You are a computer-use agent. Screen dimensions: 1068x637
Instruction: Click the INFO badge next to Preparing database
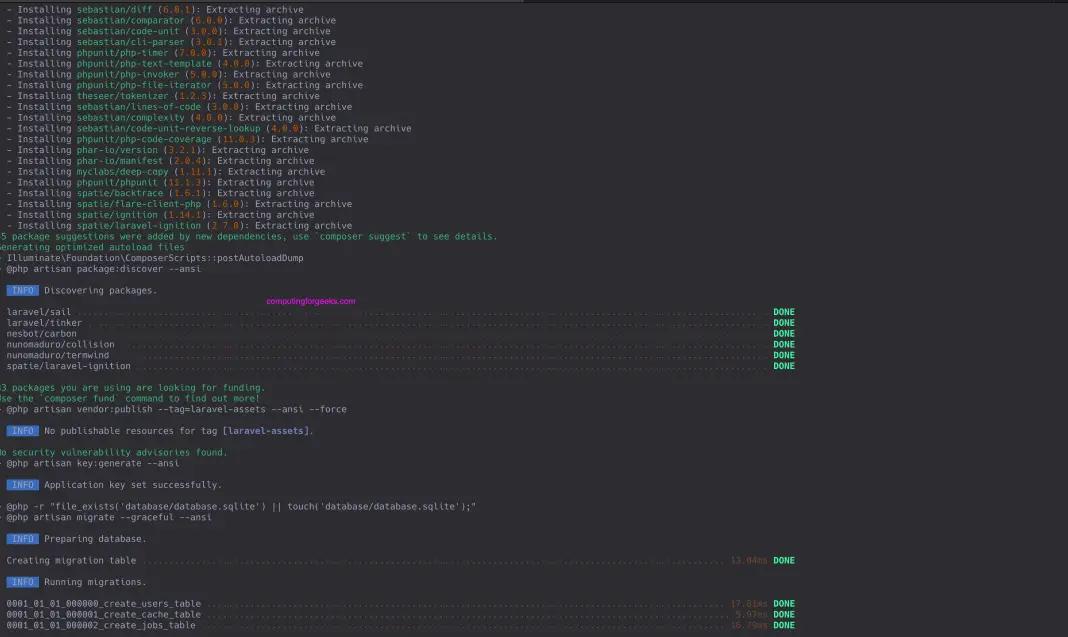tap(22, 538)
